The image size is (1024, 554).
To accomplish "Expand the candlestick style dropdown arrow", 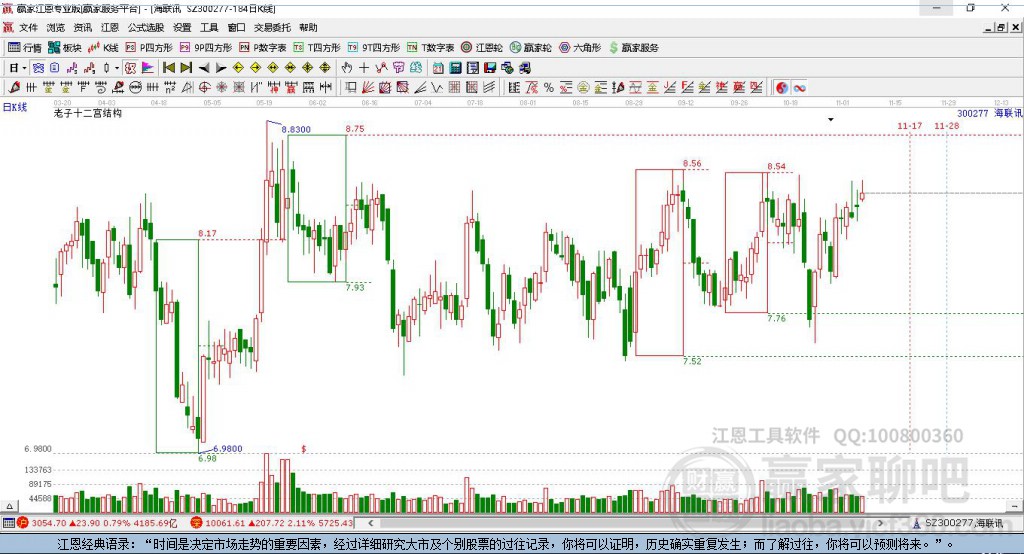I will tap(117, 67).
